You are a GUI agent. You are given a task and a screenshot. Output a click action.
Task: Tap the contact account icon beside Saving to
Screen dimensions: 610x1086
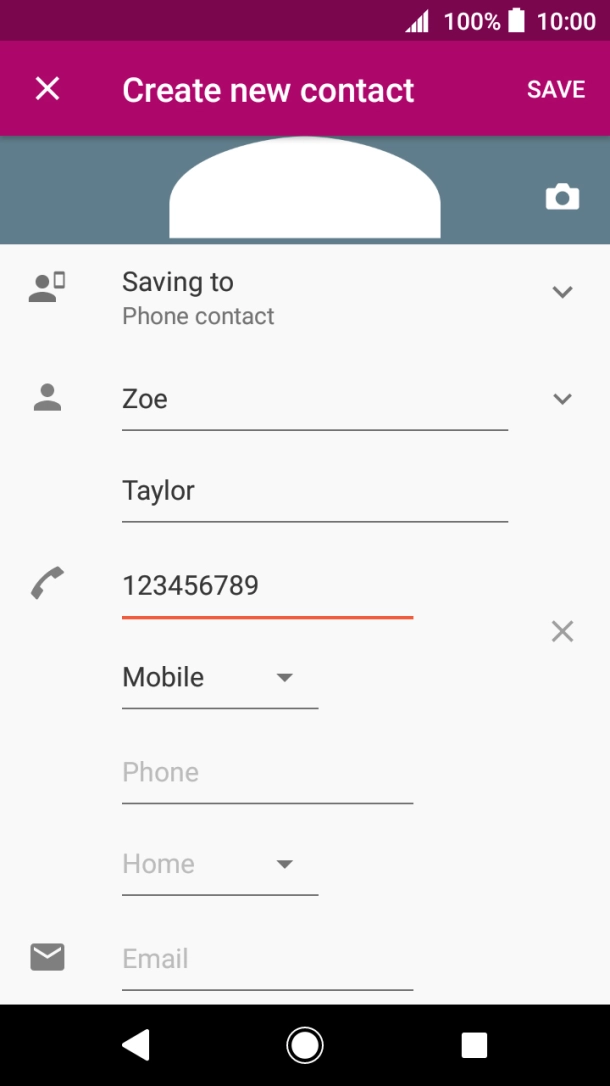pyautogui.click(x=47, y=288)
